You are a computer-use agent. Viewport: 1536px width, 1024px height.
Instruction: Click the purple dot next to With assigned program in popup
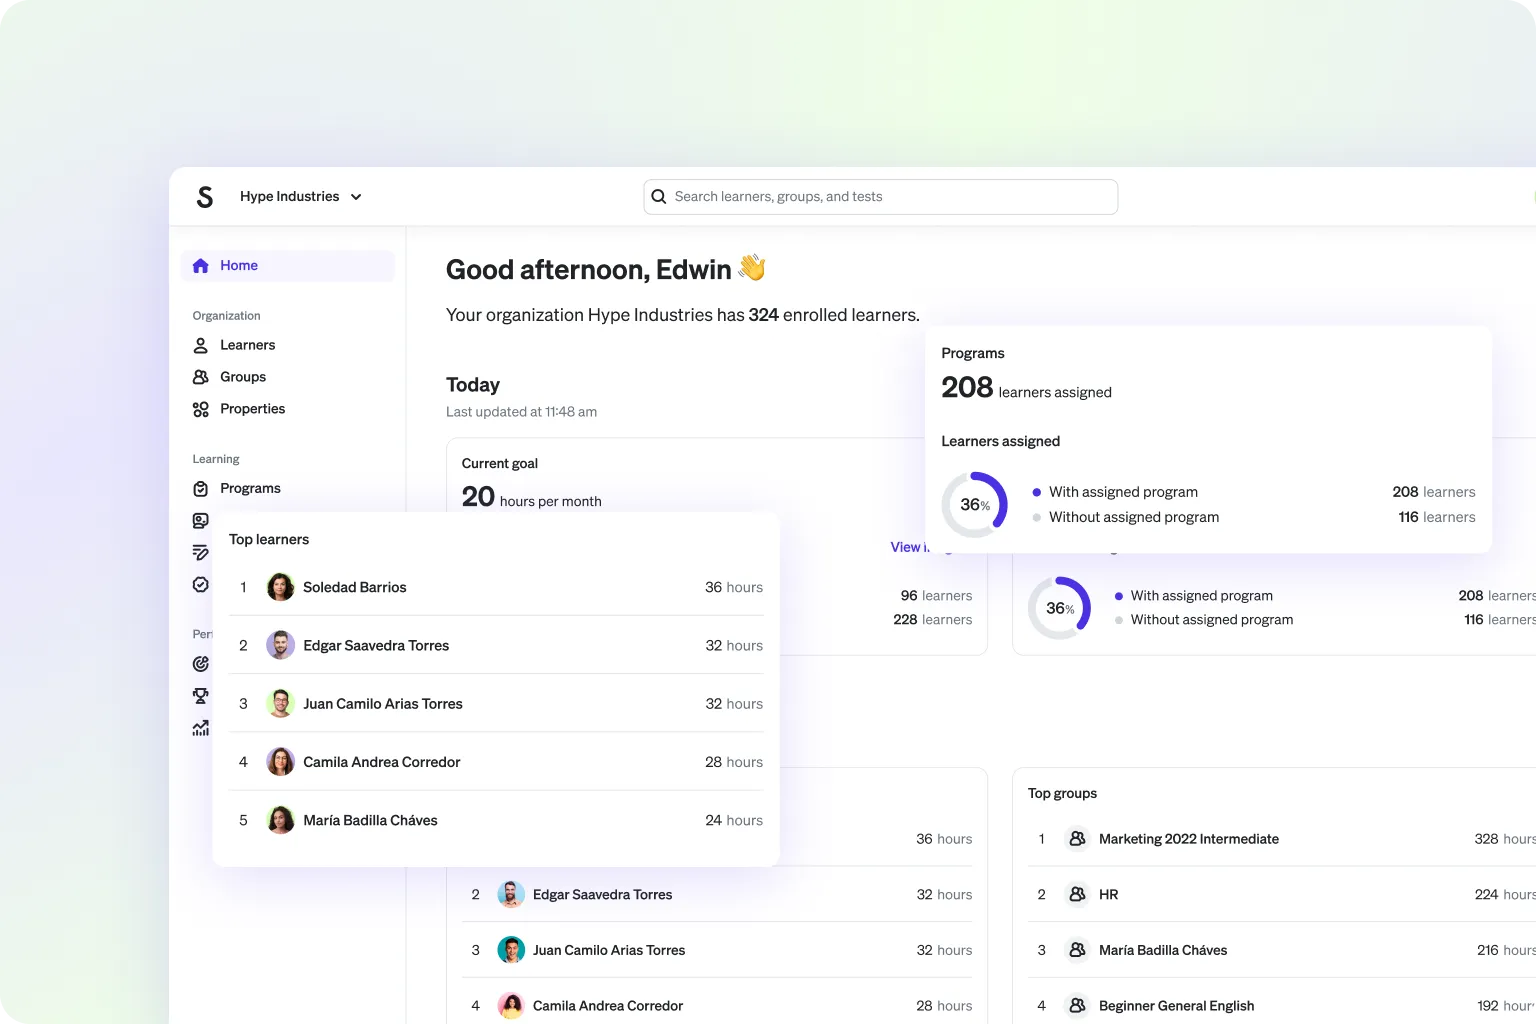pos(1037,492)
